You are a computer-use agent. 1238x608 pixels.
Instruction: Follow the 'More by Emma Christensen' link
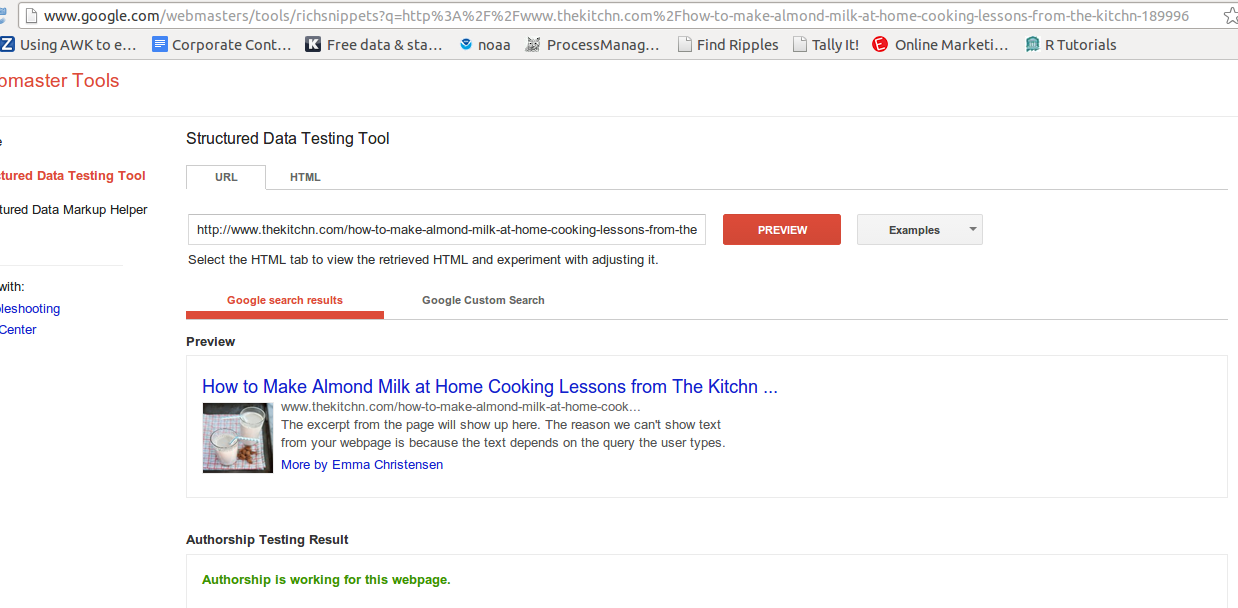(x=362, y=465)
